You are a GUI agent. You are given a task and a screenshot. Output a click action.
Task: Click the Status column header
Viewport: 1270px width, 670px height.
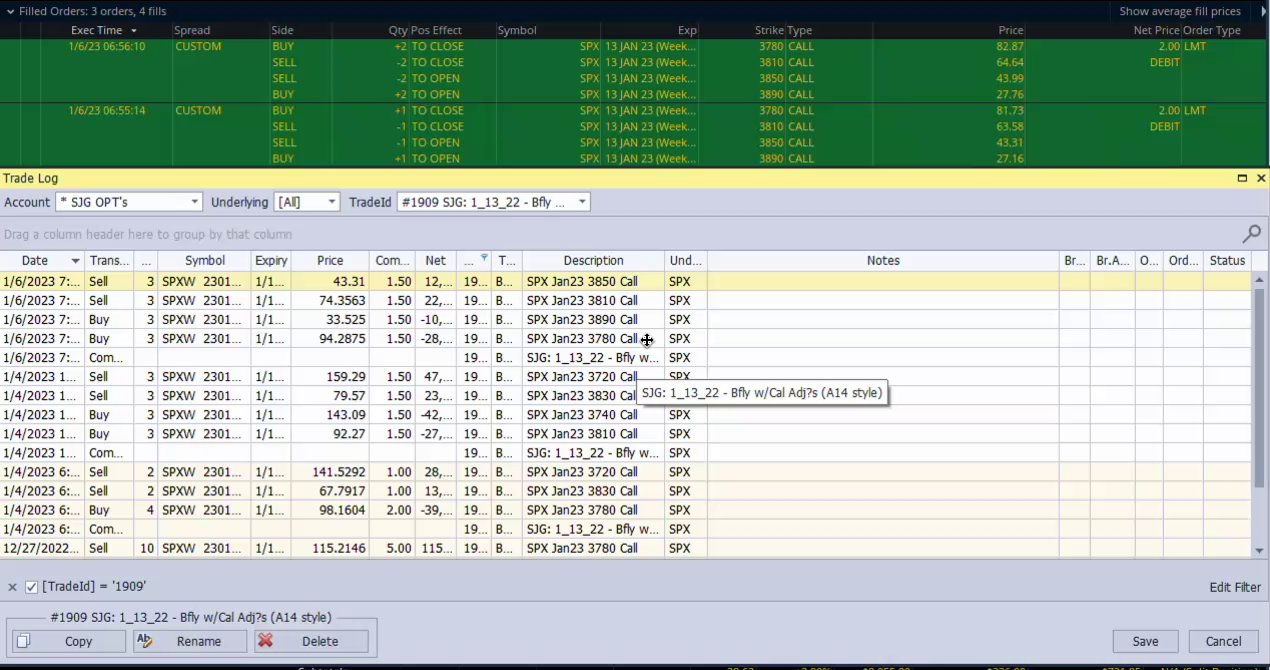1227,260
